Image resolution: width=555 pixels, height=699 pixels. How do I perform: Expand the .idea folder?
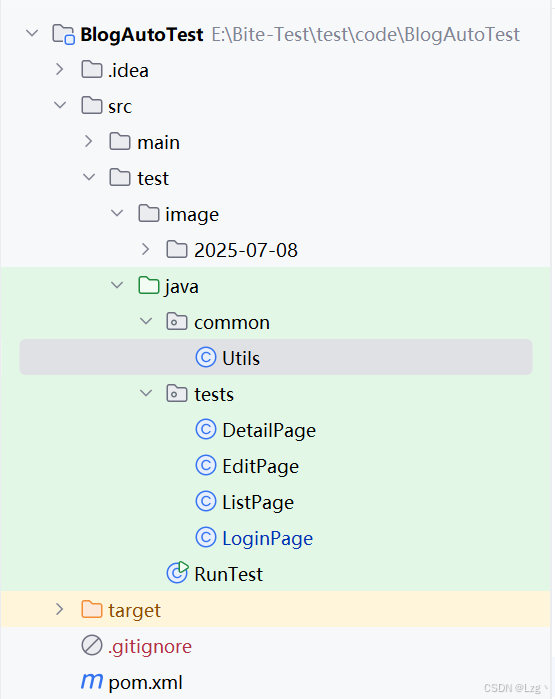point(59,69)
